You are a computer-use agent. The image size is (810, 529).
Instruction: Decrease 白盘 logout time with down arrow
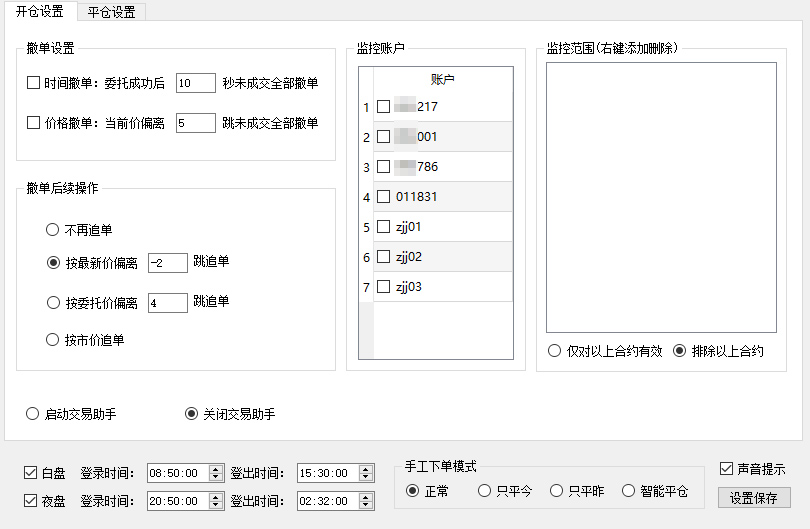[366, 477]
